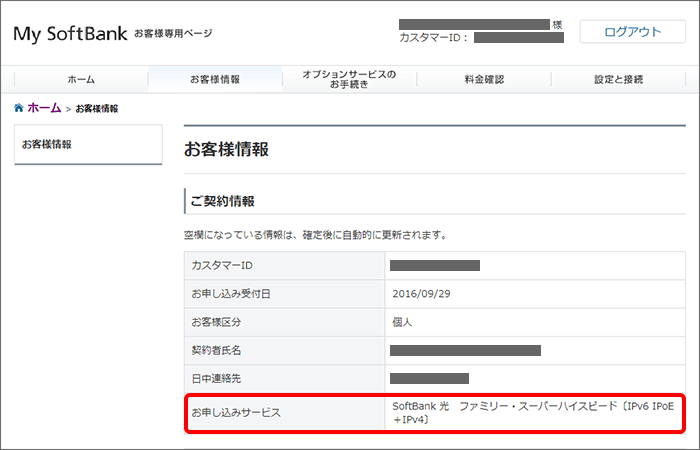Select お客様情報 in the left sidebar
The width and height of the screenshot is (700, 450).
coord(88,145)
